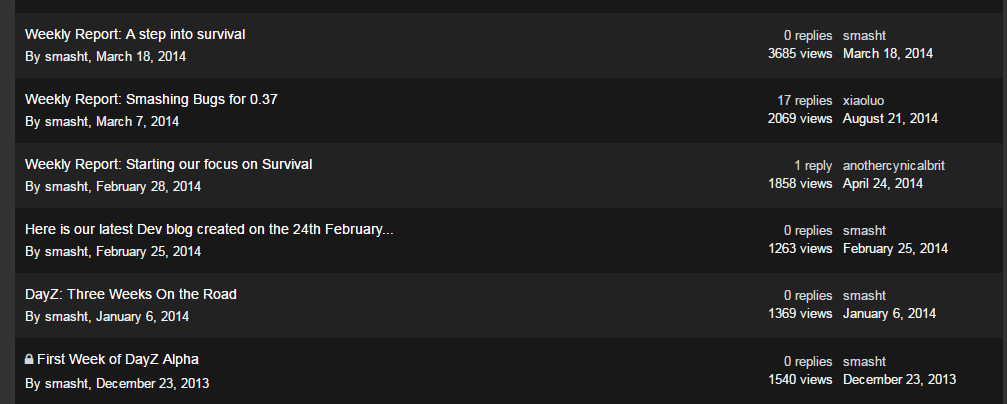Click author smasht under the March 7, 2014 topic
The width and height of the screenshot is (1007, 404).
coord(66,121)
